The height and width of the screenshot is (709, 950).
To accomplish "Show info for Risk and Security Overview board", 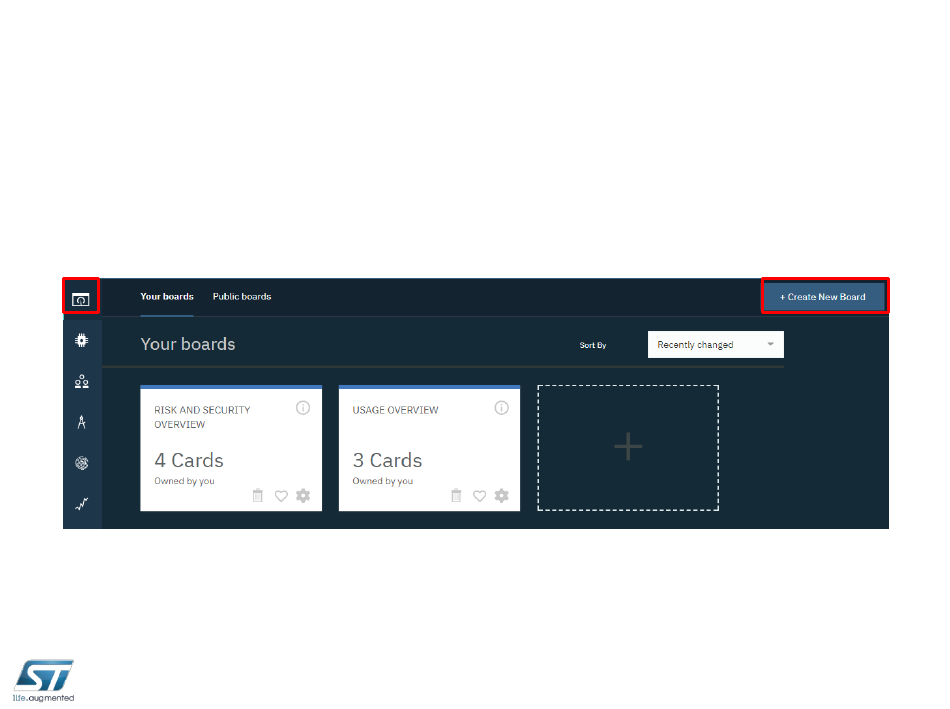I will point(303,408).
